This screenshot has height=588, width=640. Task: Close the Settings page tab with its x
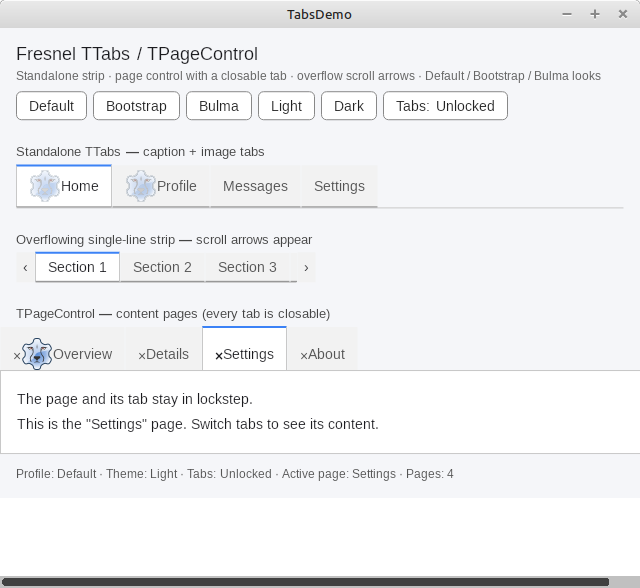pyautogui.click(x=219, y=356)
